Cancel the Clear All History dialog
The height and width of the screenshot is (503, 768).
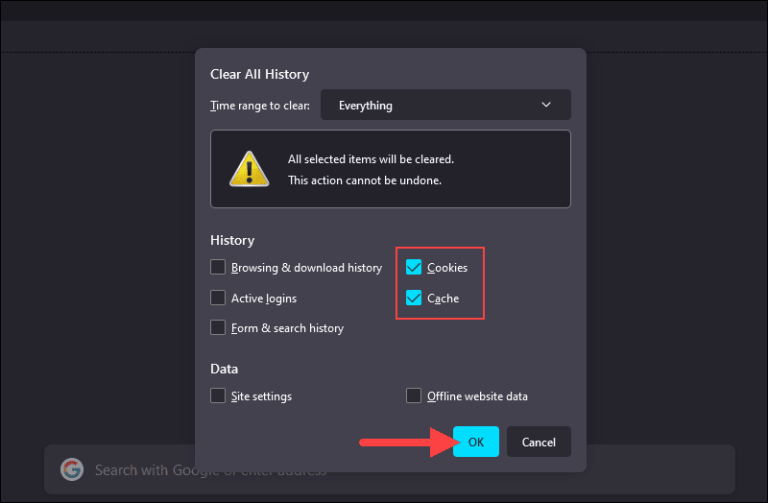coord(539,442)
